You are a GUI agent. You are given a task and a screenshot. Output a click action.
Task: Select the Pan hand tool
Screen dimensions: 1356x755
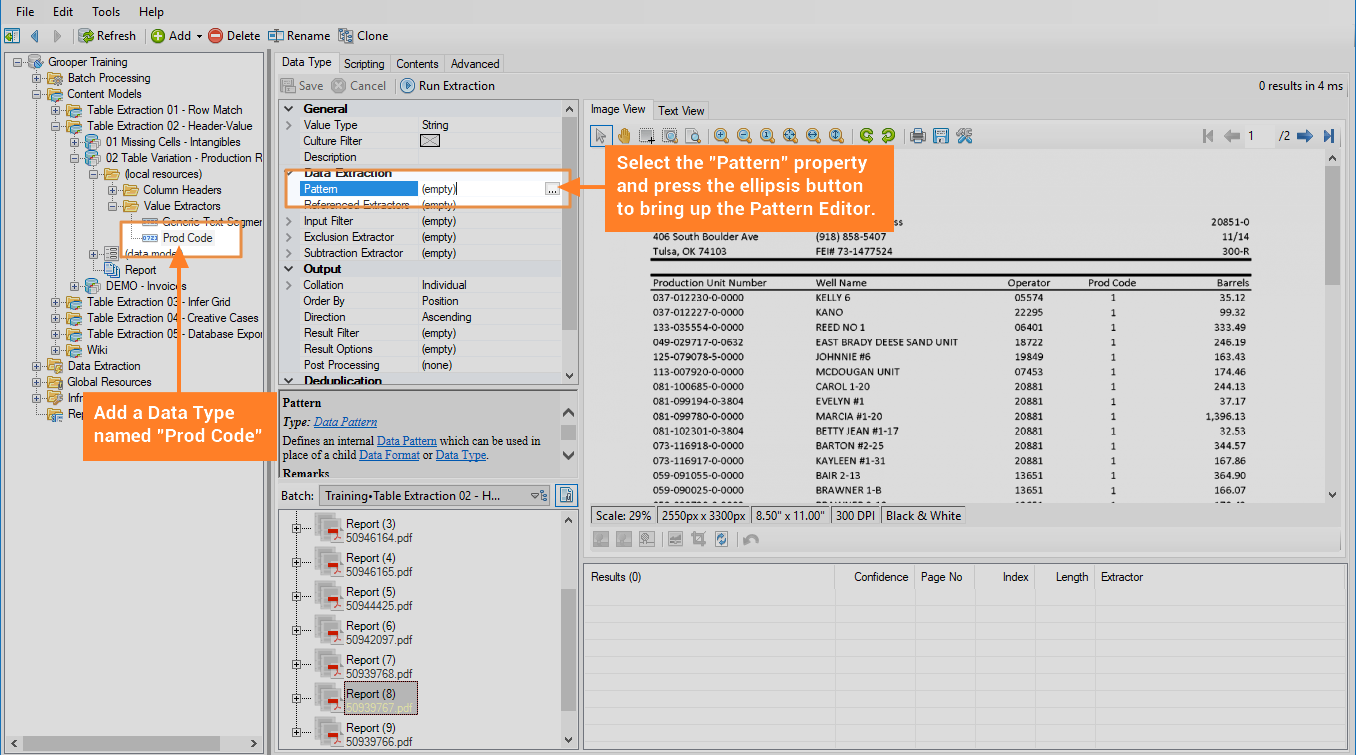624,136
